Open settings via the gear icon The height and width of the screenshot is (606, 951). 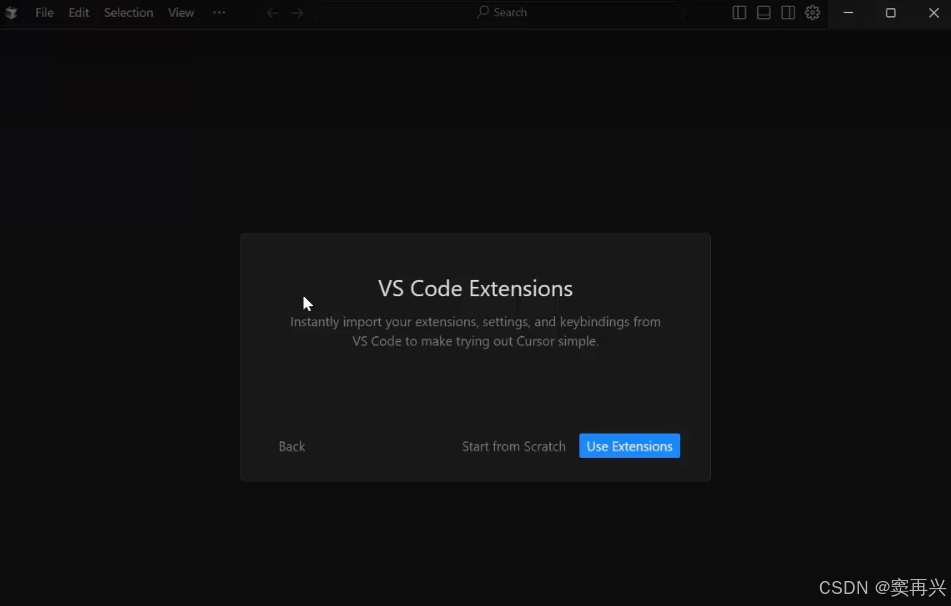813,13
